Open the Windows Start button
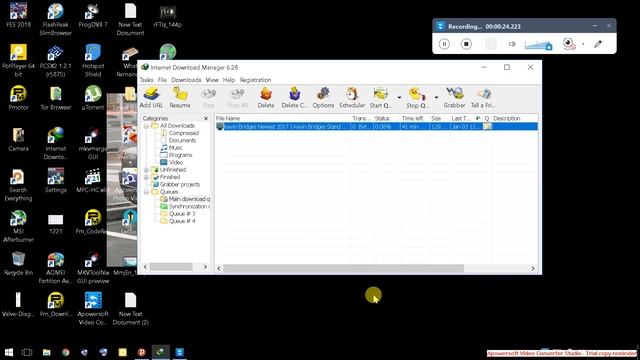Image resolution: width=640 pixels, height=360 pixels. coord(9,352)
